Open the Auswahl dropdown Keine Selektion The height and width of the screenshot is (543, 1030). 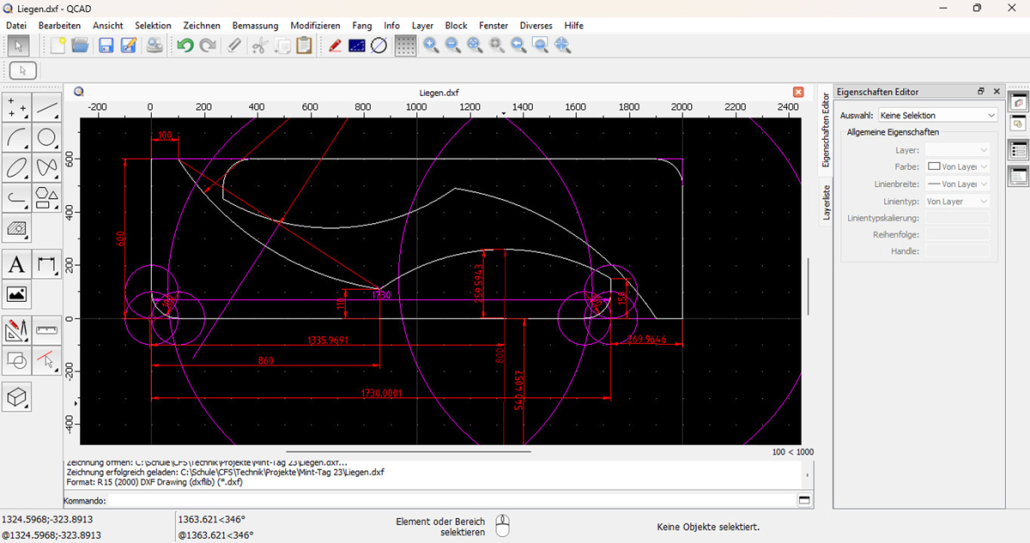click(x=937, y=115)
